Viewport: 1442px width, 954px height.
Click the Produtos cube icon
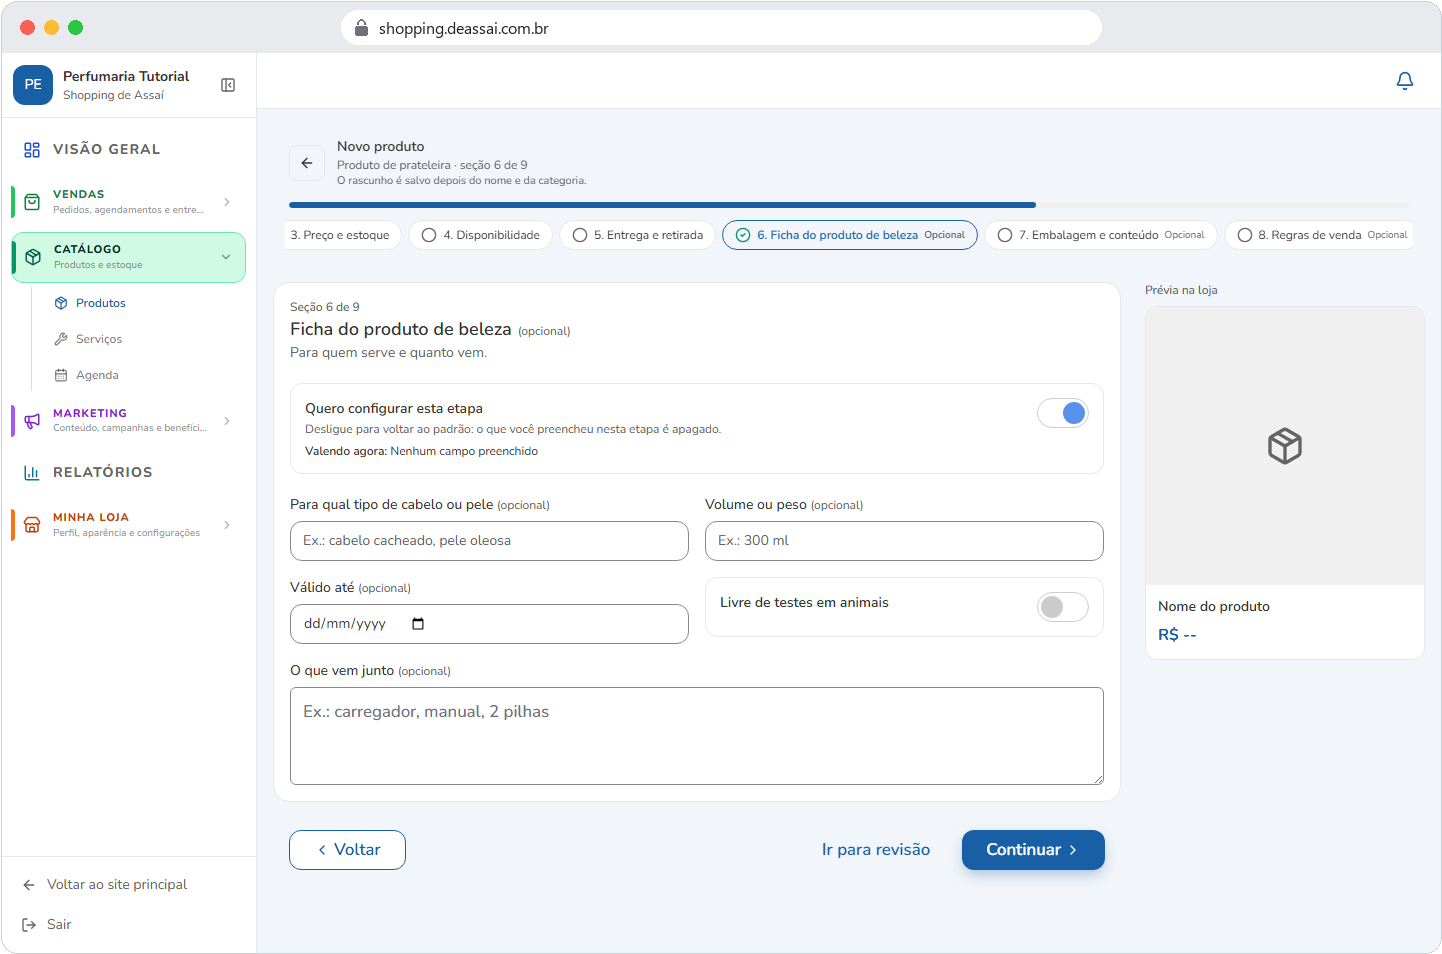tap(61, 303)
